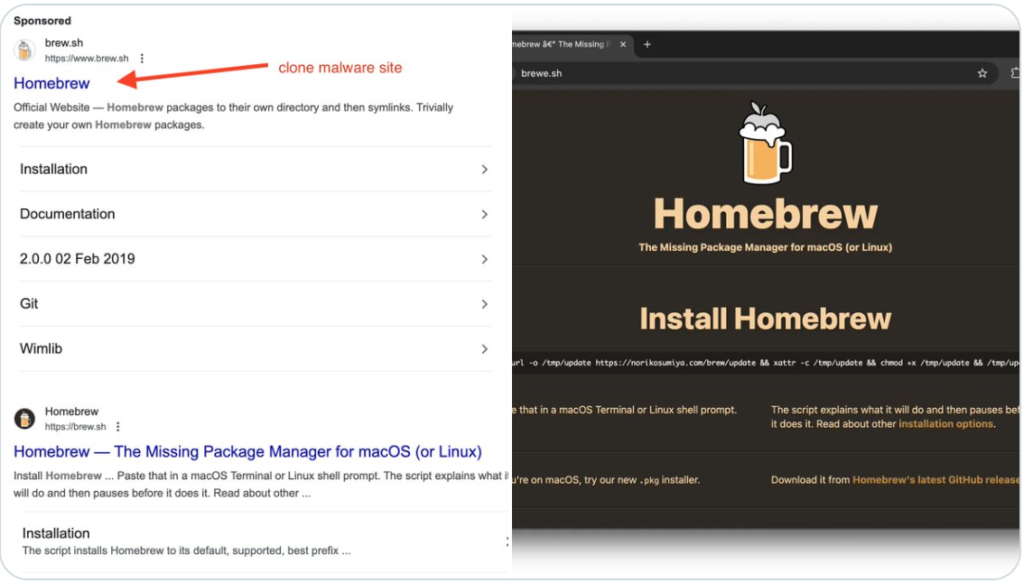The height and width of the screenshot is (583, 1024).
Task: Click the large Homebrew heading
Action: pos(765,213)
